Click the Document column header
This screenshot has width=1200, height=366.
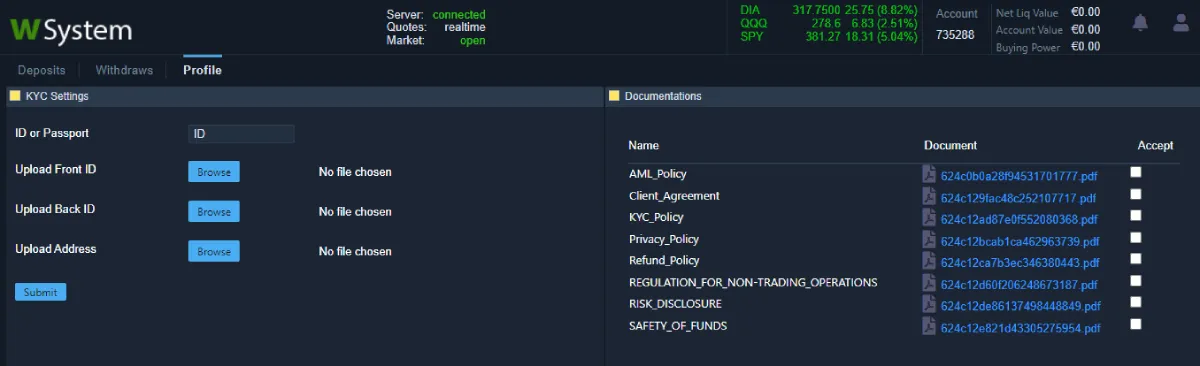(x=950, y=145)
